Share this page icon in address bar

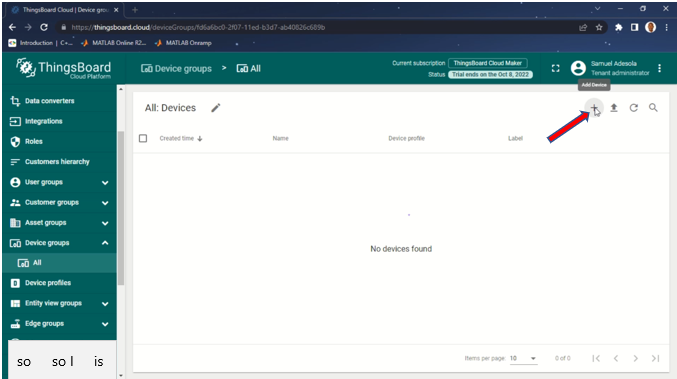pos(583,27)
